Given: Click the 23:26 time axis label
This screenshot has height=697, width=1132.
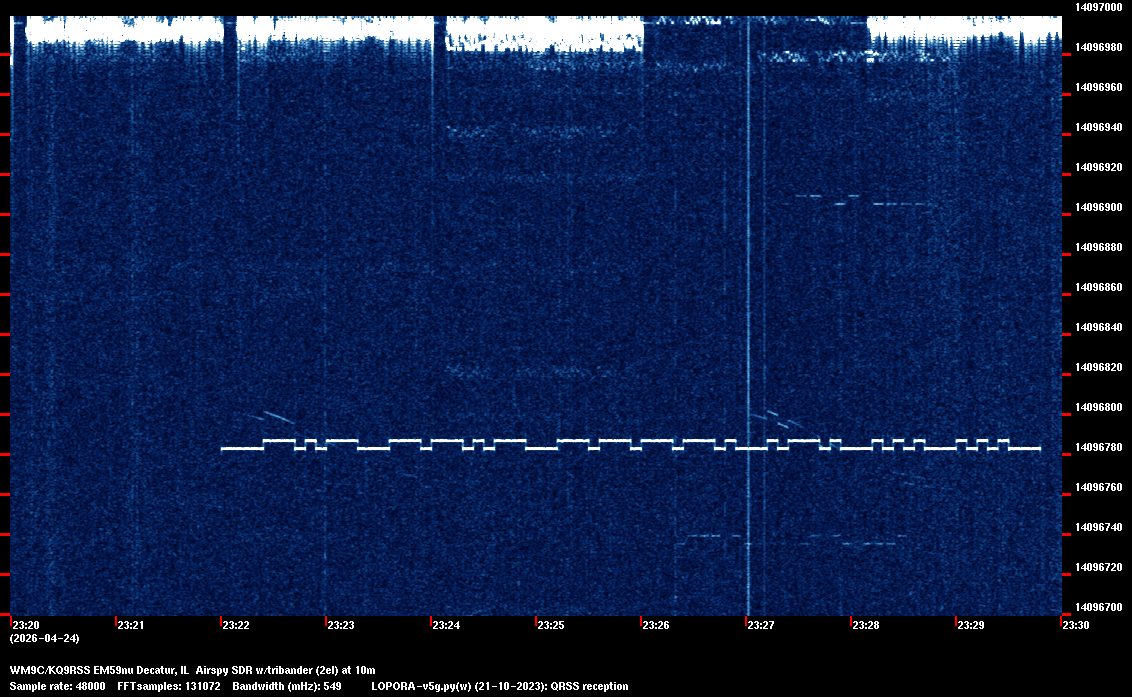Looking at the screenshot, I should 656,625.
